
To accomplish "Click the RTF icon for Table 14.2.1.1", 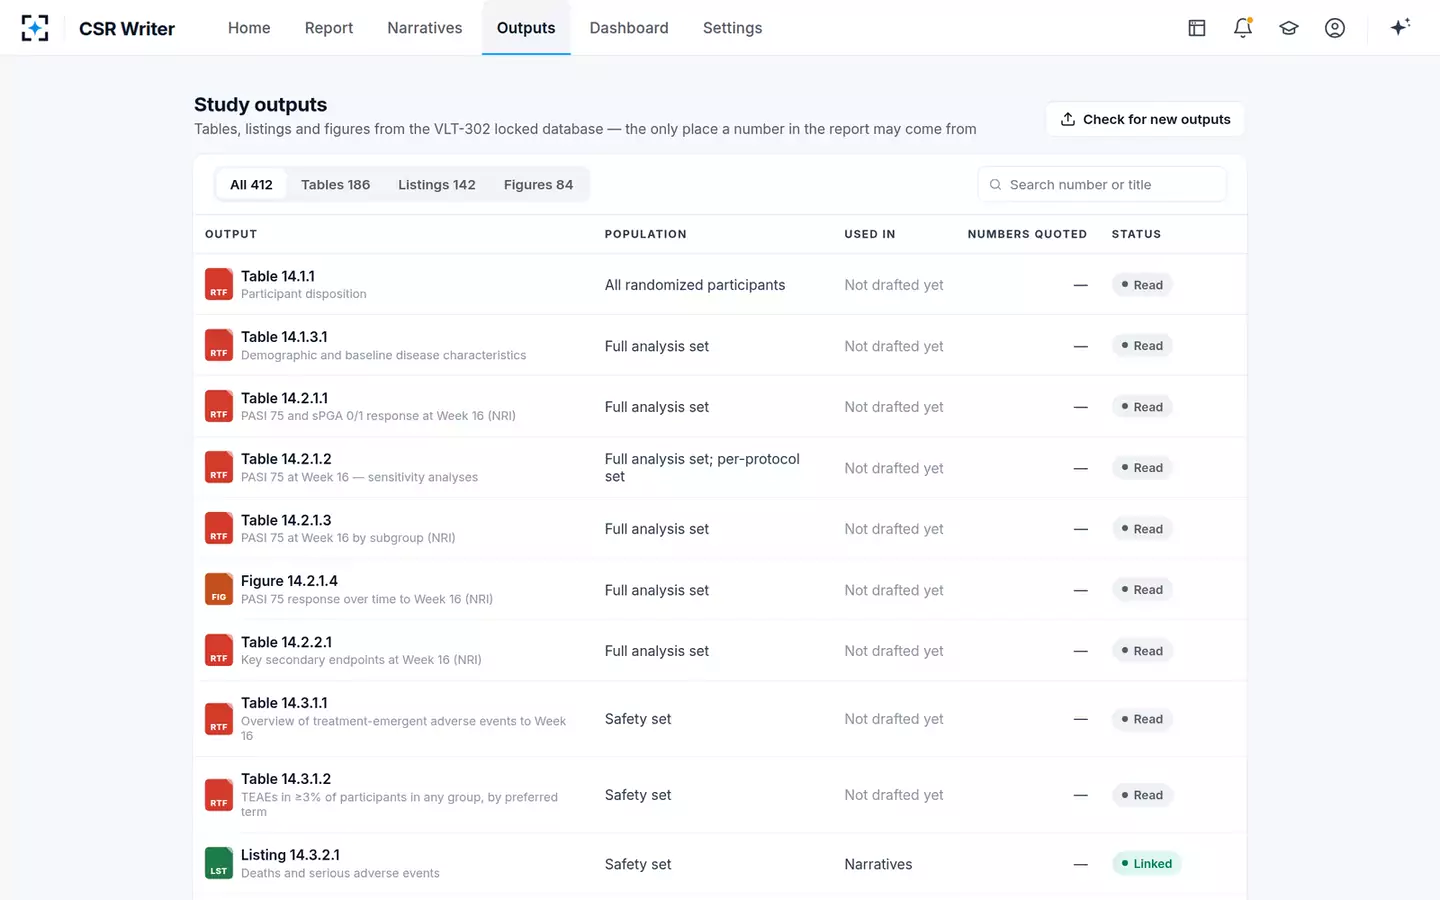I will point(219,406).
